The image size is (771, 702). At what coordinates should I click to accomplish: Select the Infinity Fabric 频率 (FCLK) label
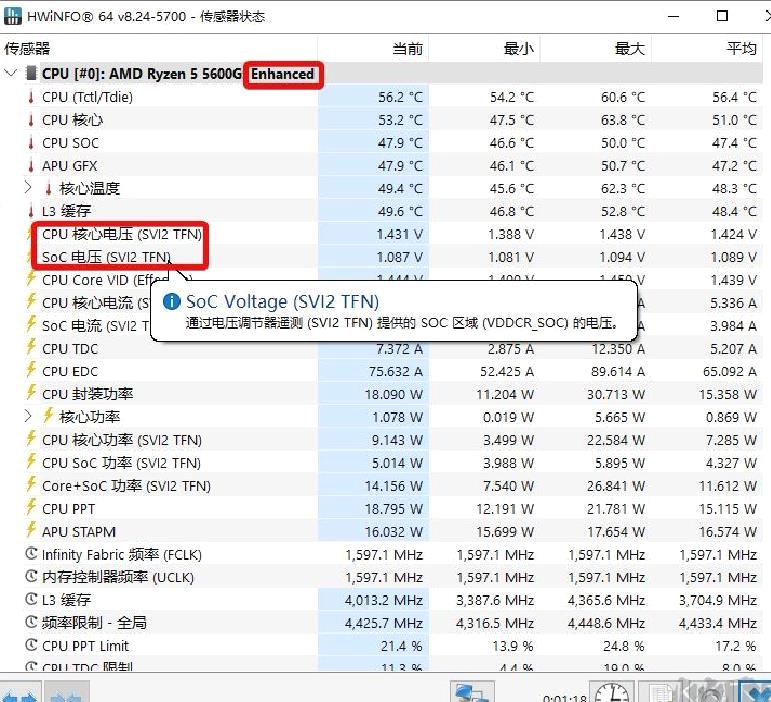coord(122,555)
